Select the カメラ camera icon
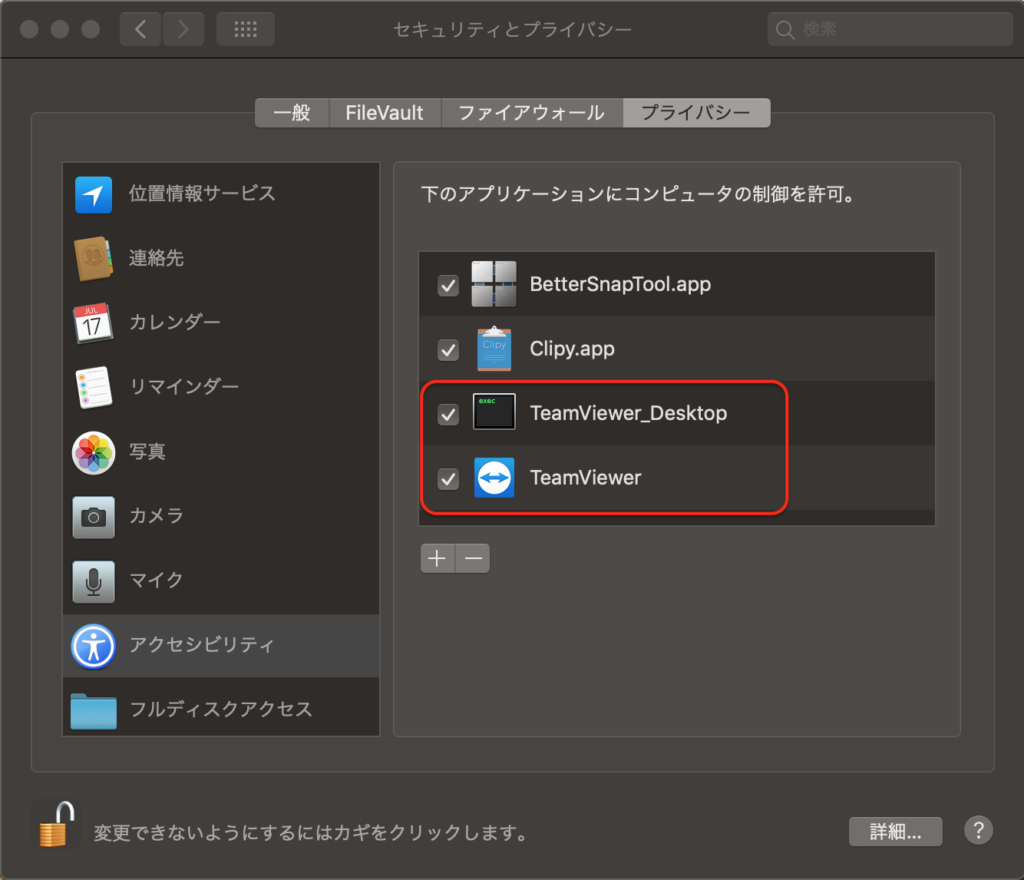 [93, 517]
